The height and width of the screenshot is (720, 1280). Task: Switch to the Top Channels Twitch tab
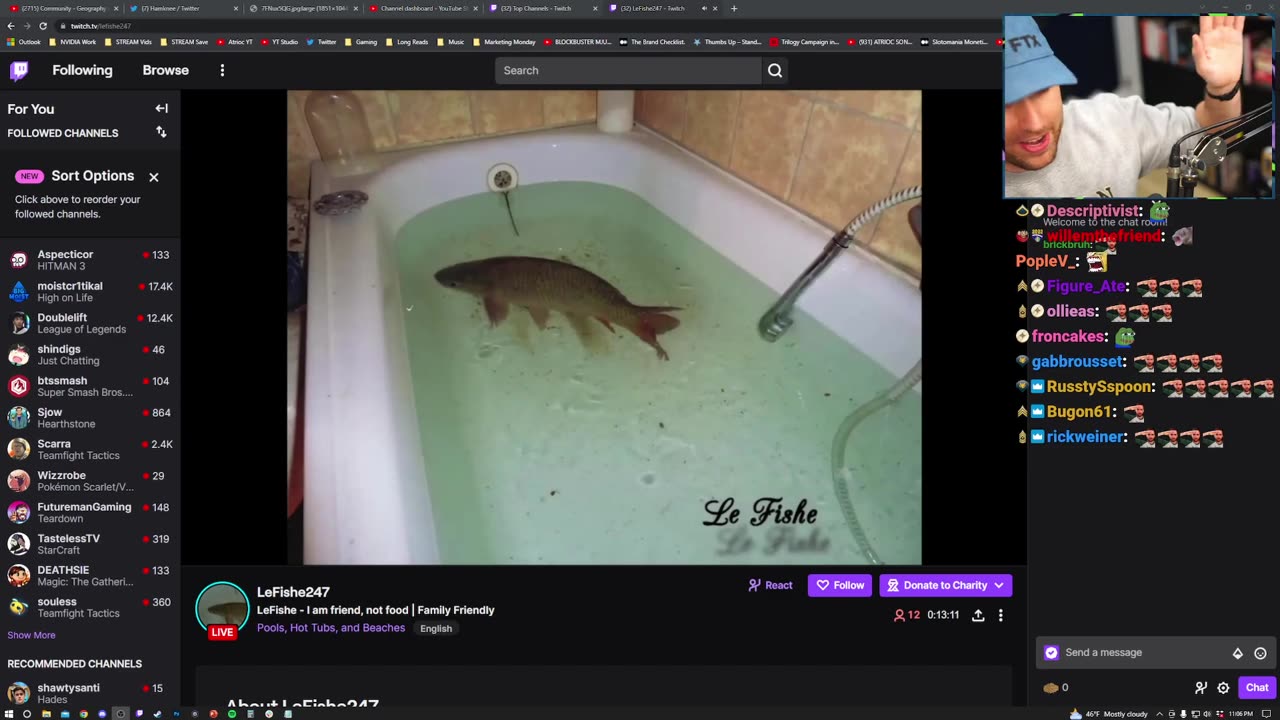pos(543,8)
